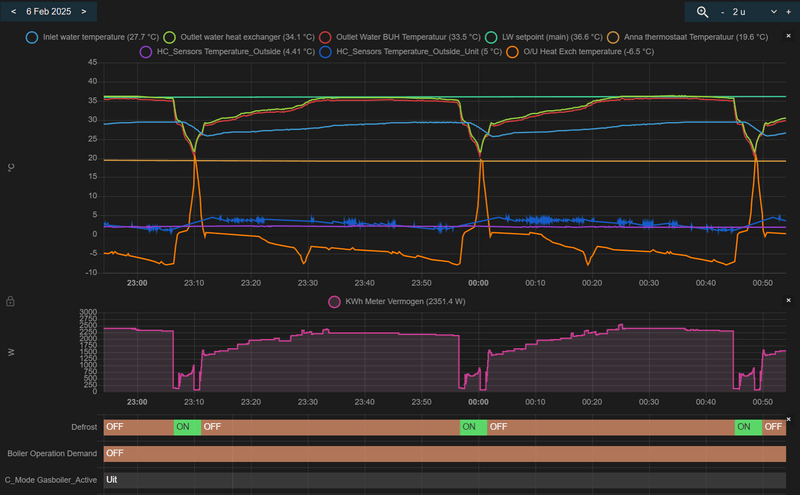Open the 2 u time range dropdown
This screenshot has height=495, width=800.
[755, 12]
